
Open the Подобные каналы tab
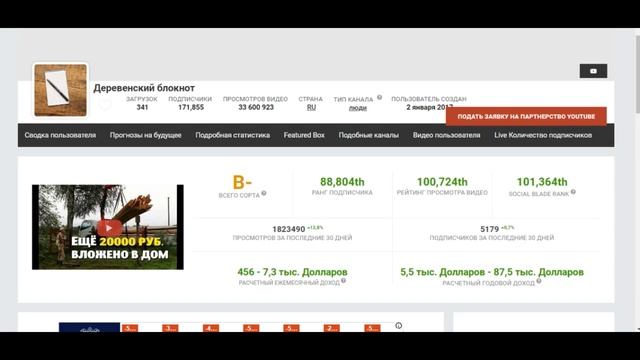coord(369,135)
